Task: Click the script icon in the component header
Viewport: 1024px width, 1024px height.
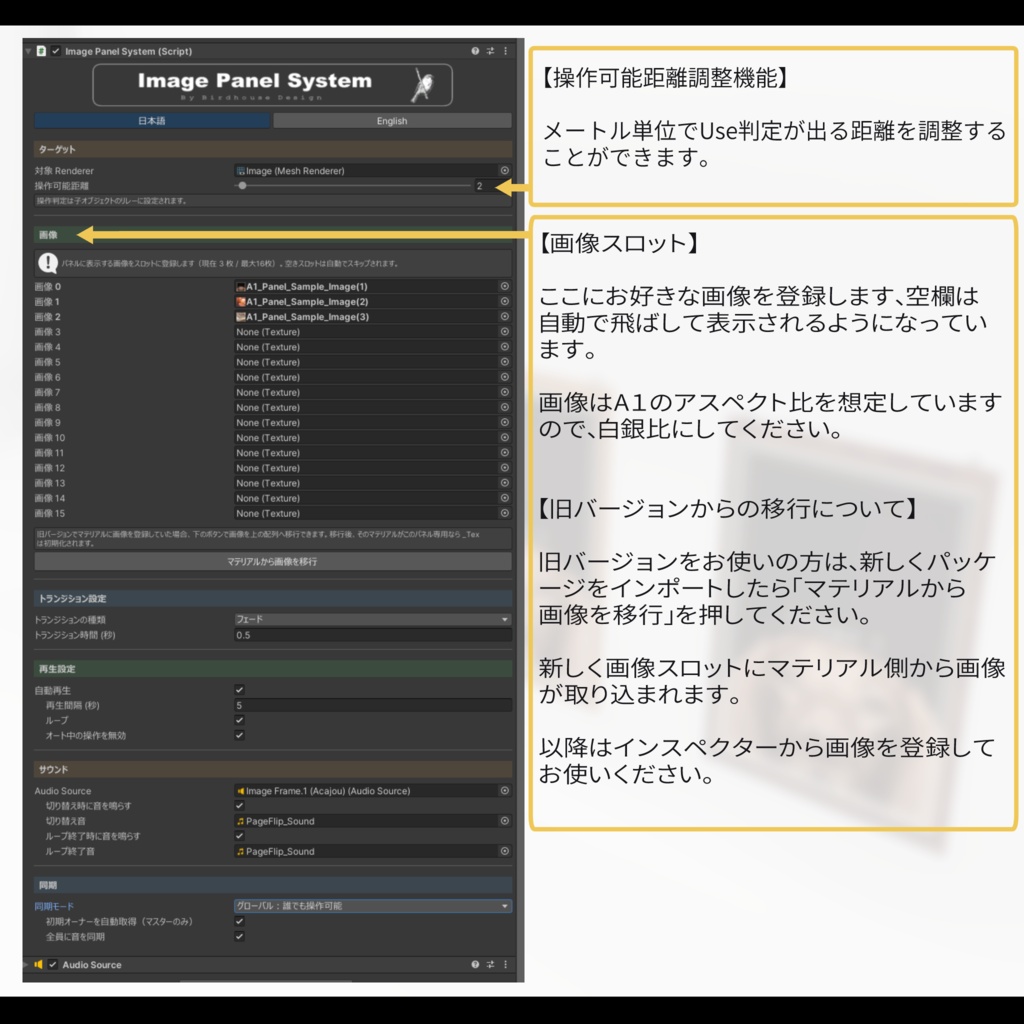Action: [x=41, y=51]
